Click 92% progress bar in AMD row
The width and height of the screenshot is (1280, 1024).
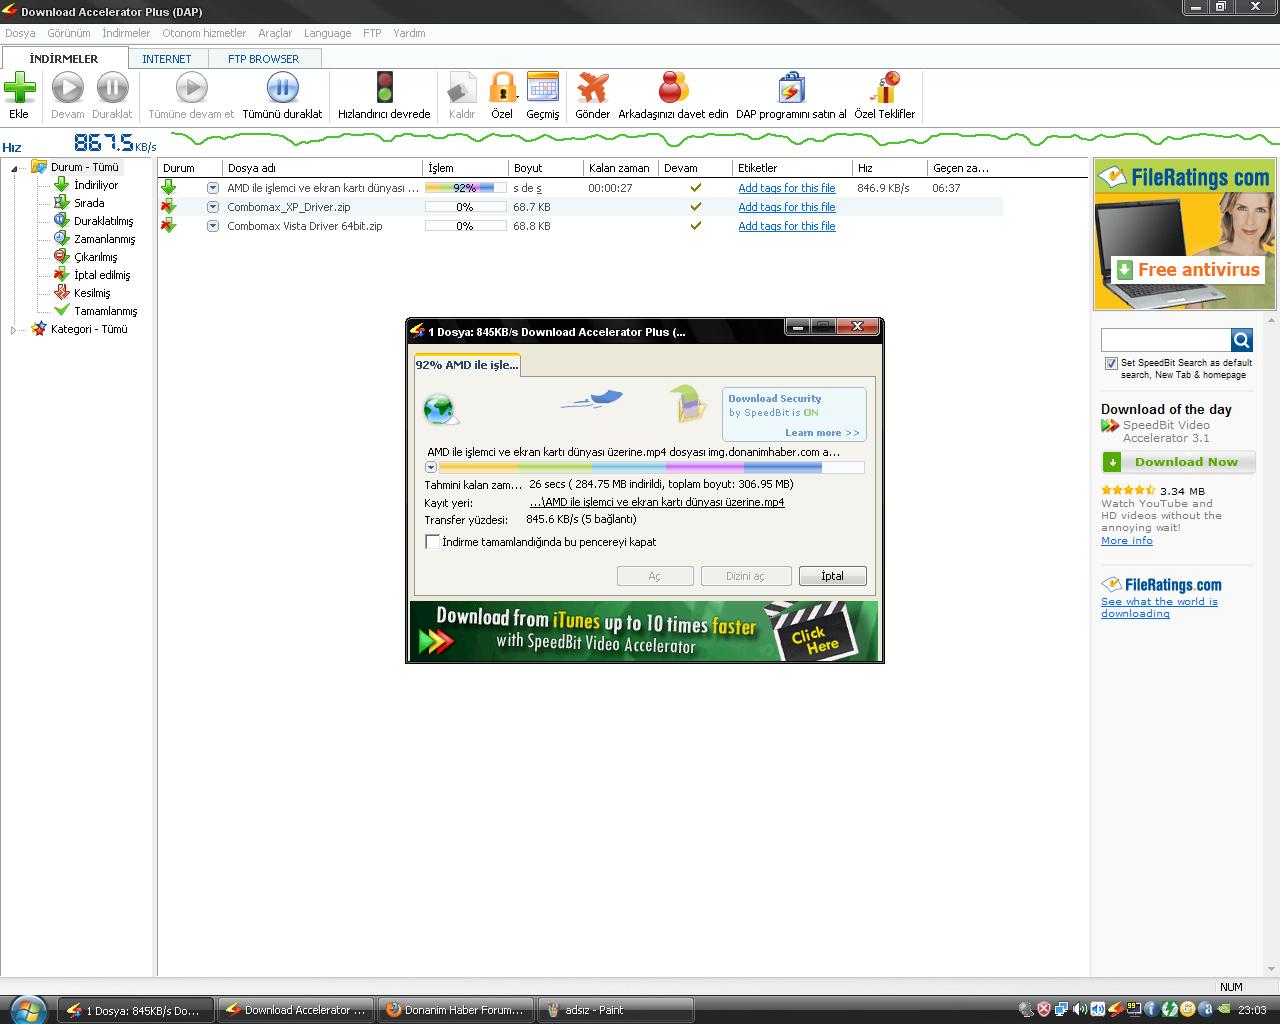pos(465,188)
